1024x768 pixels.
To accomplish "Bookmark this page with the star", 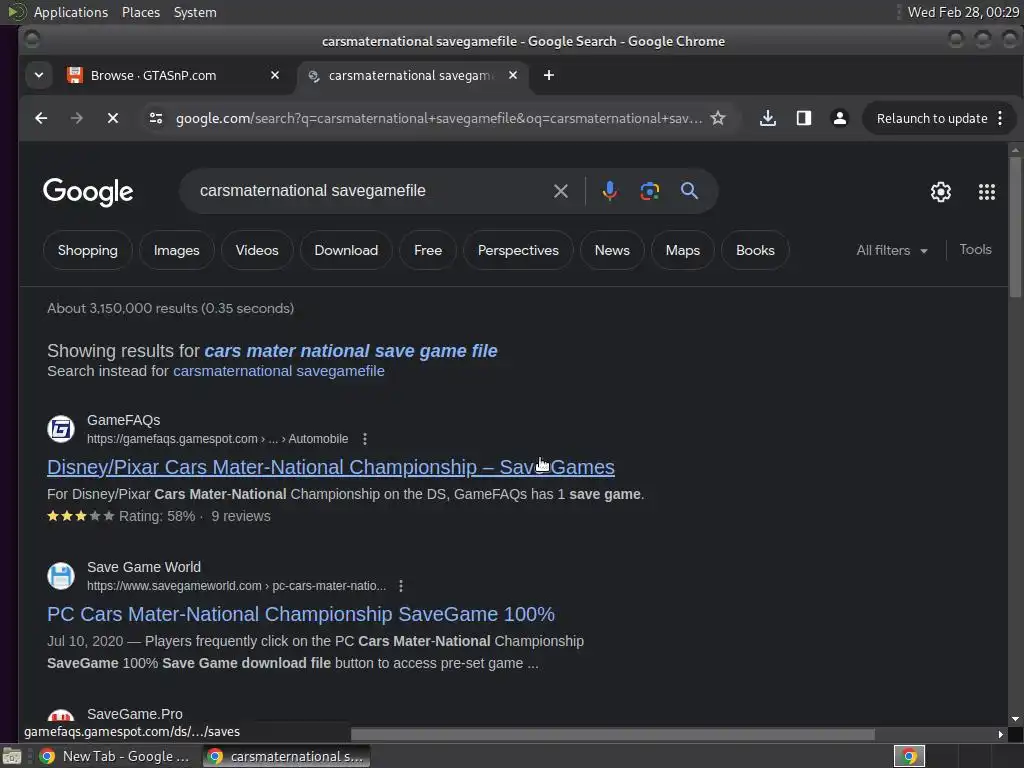I will click(718, 118).
